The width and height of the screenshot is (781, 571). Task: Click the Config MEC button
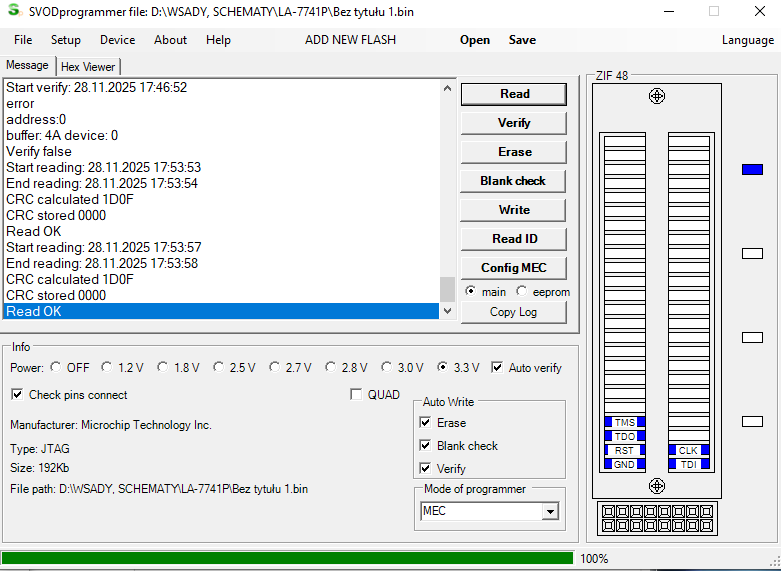pyautogui.click(x=513, y=268)
